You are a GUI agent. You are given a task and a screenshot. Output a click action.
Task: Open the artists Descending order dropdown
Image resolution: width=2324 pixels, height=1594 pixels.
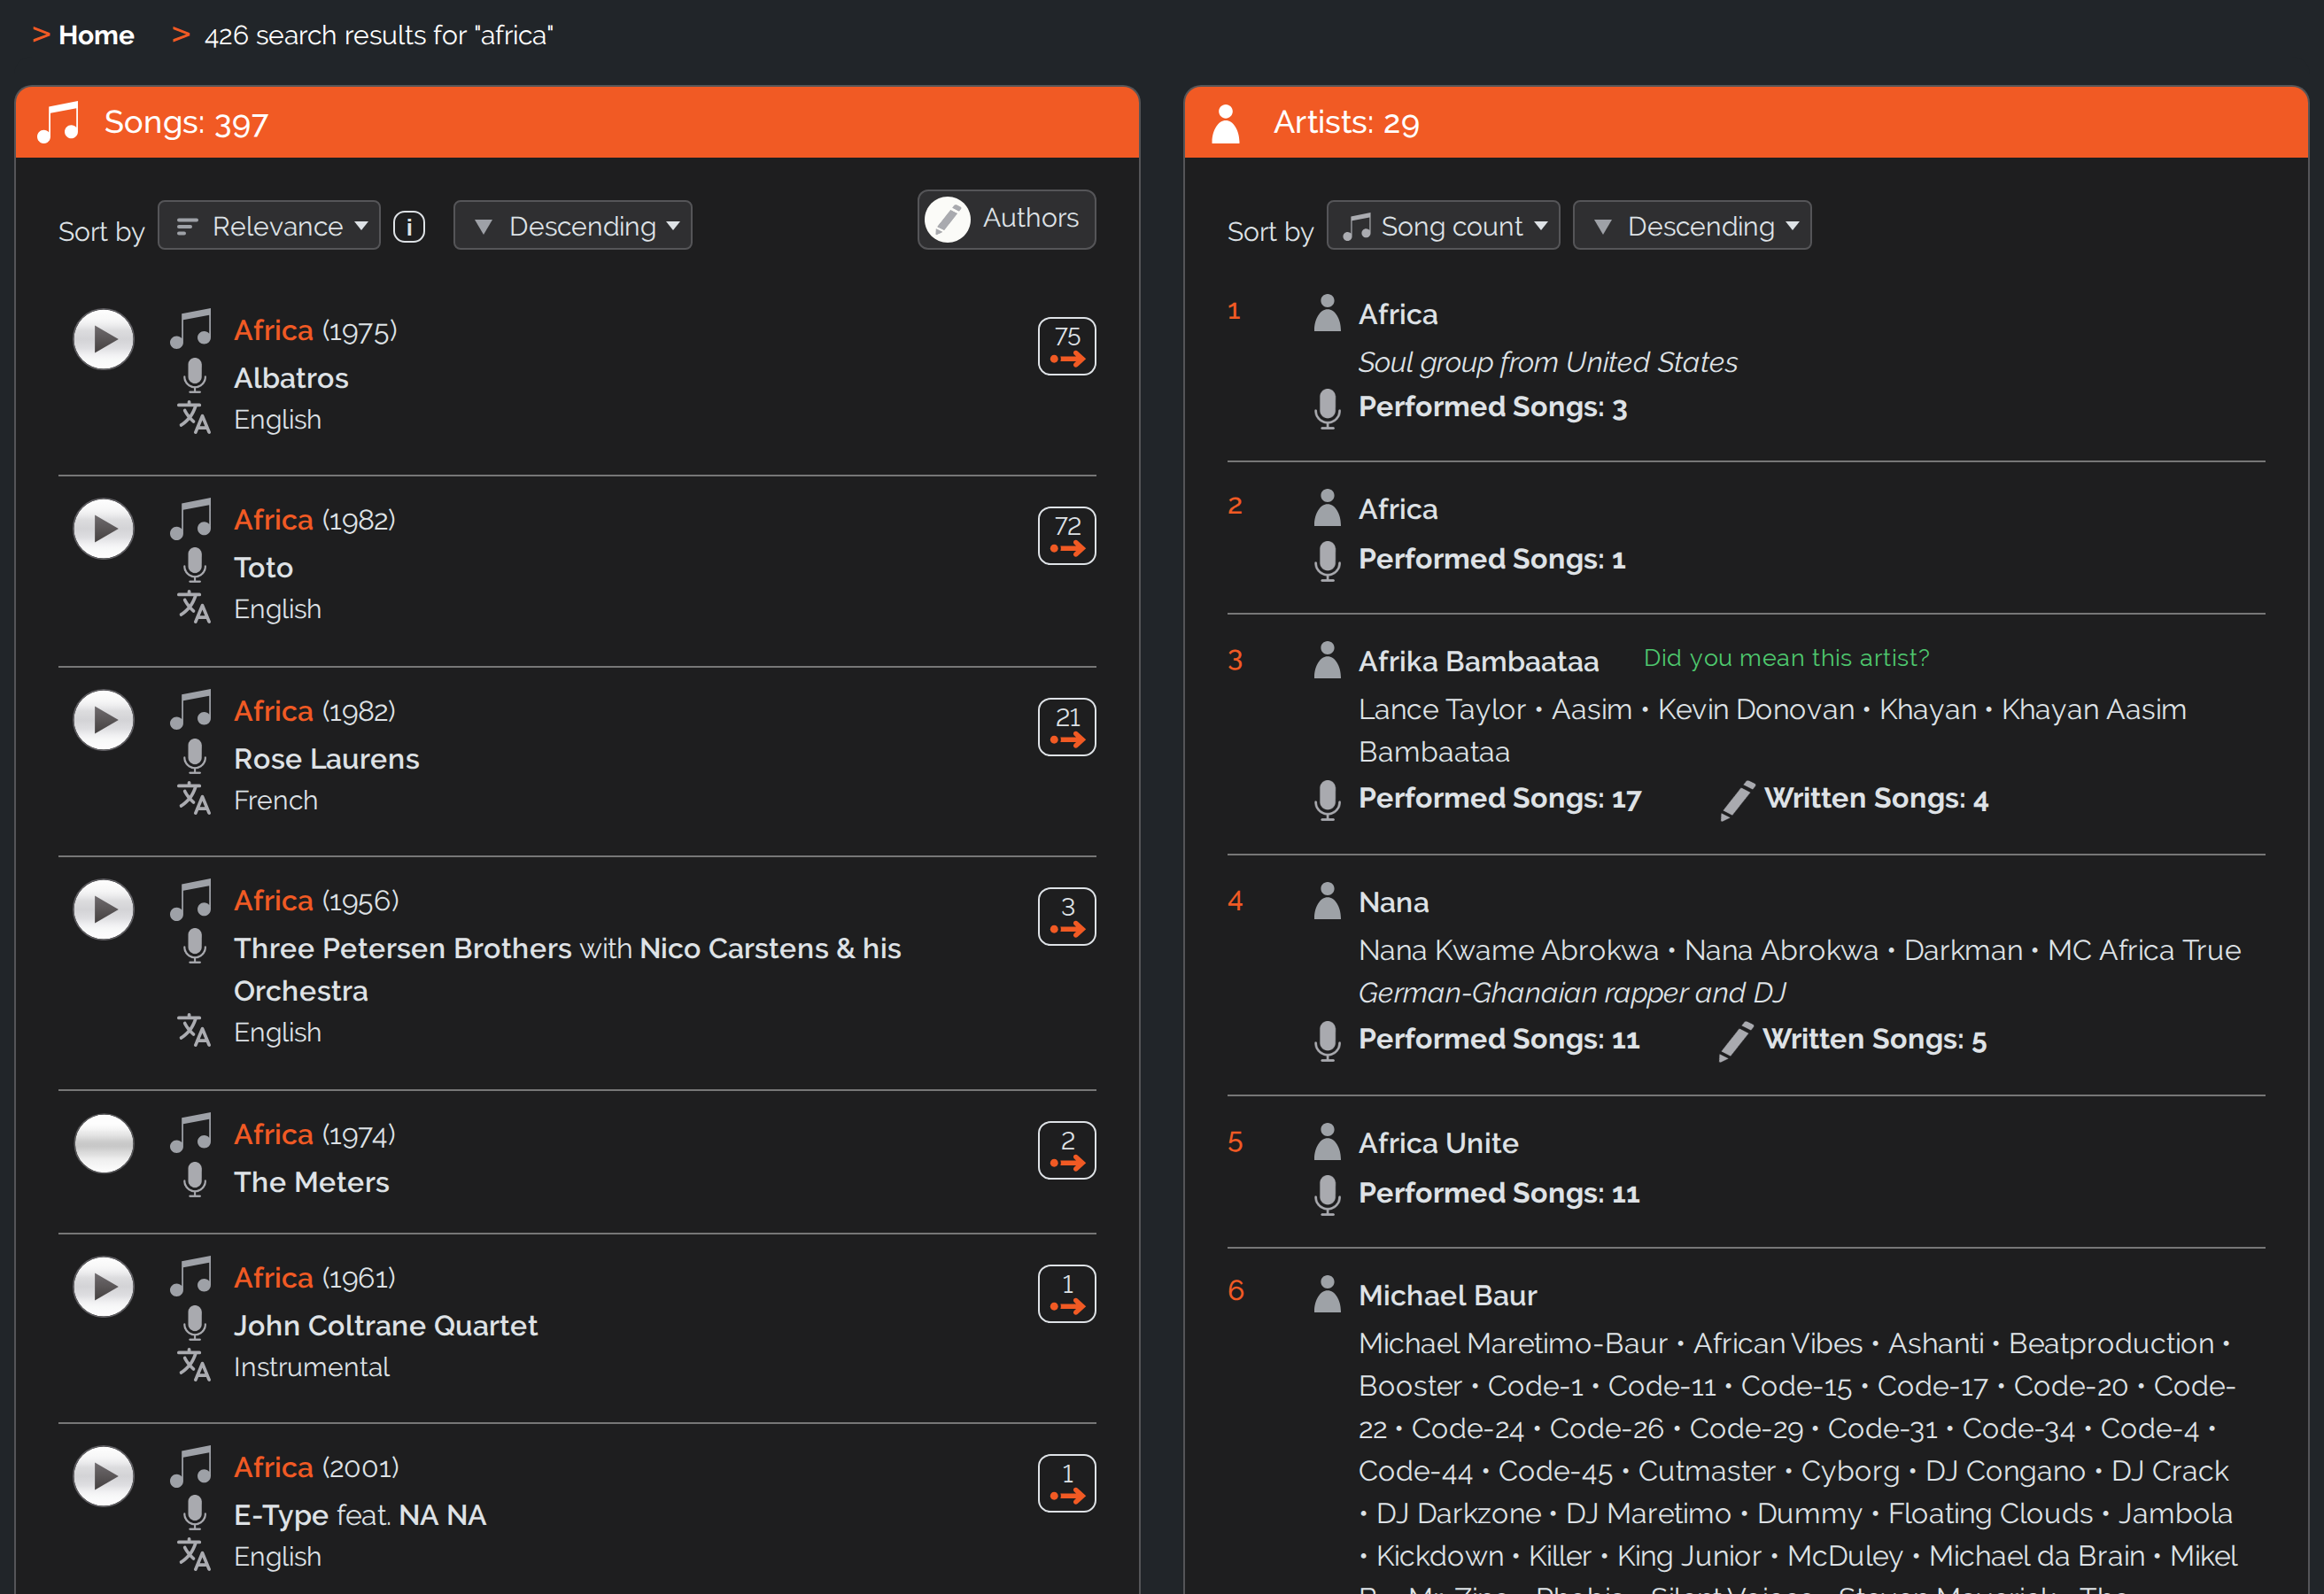1692,226
